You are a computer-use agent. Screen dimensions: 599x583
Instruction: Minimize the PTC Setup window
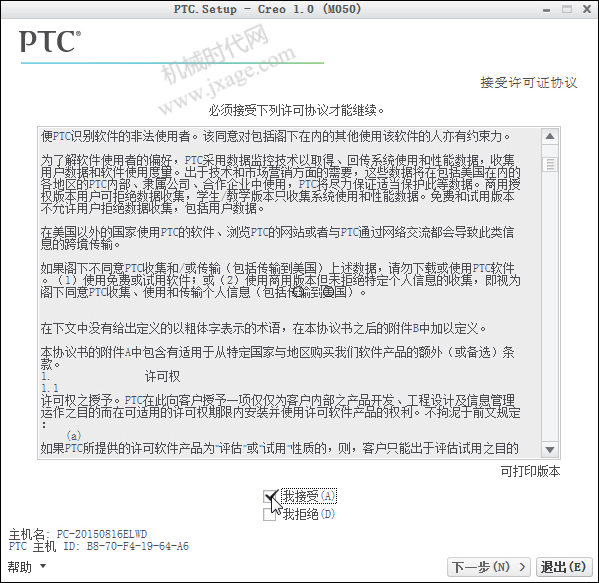point(547,10)
